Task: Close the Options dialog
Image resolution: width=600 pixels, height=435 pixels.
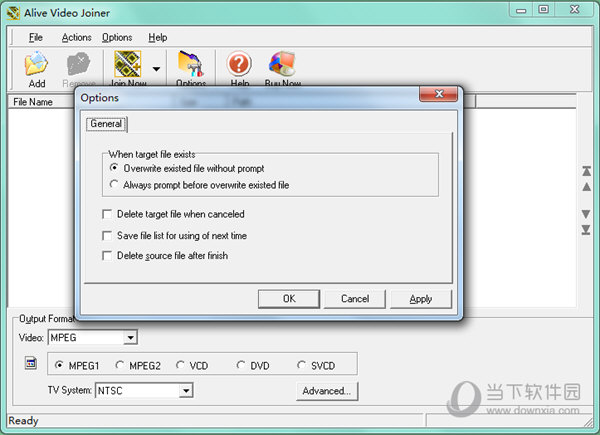Action: pyautogui.click(x=439, y=94)
